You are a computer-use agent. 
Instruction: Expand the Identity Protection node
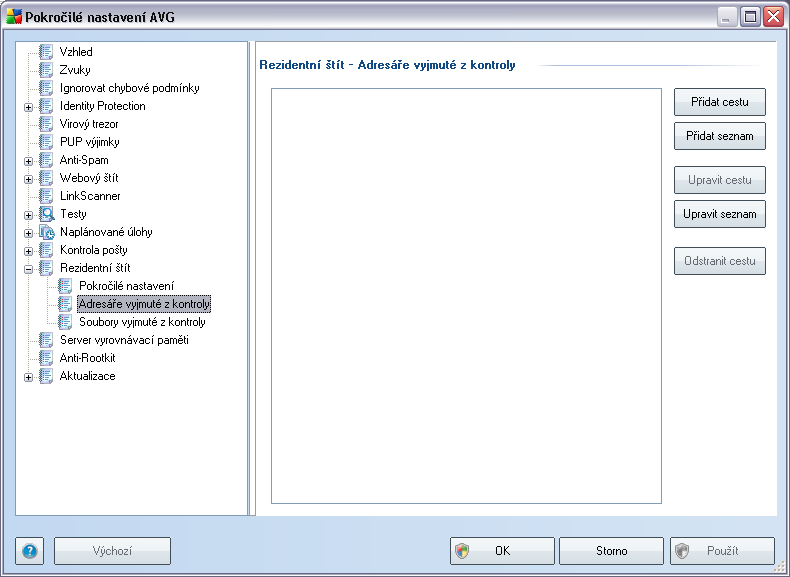coord(28,107)
